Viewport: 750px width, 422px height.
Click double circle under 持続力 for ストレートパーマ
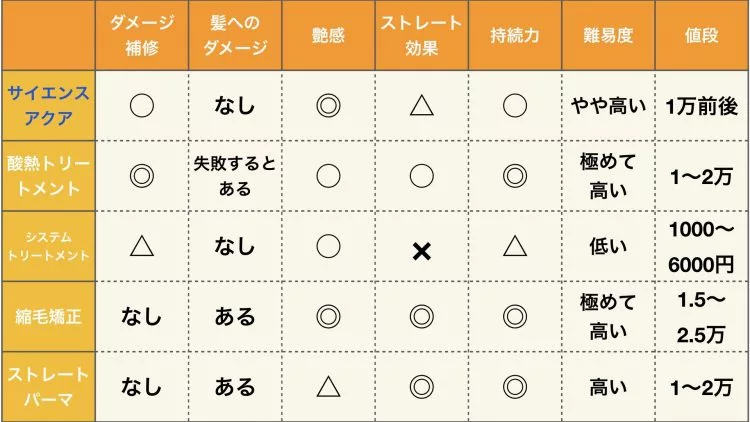(515, 387)
